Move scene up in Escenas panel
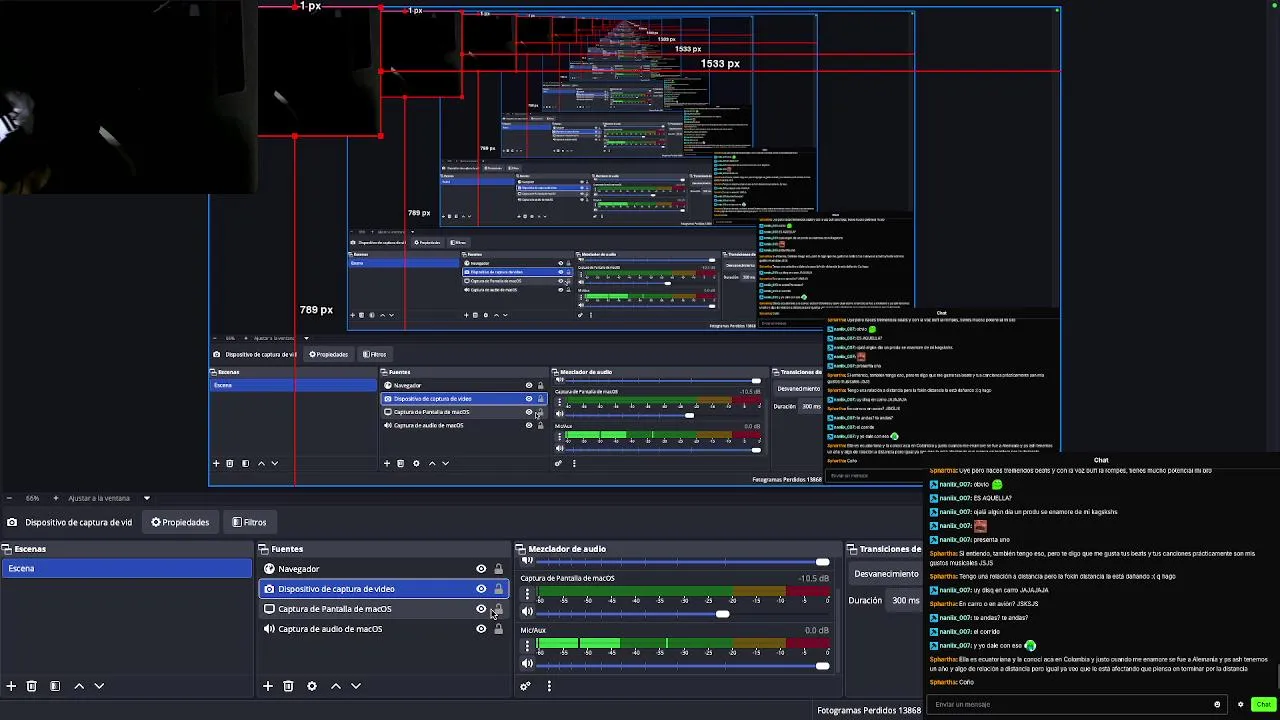 click(79, 686)
